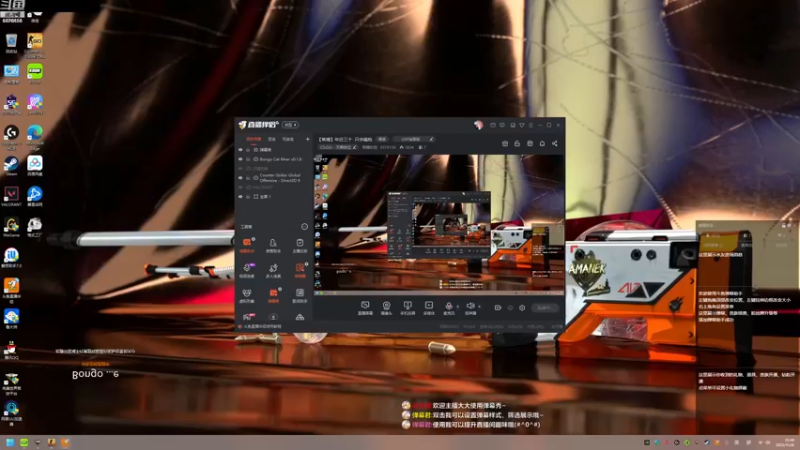Lock the Bongo Cat Mver source layer

click(x=248, y=159)
